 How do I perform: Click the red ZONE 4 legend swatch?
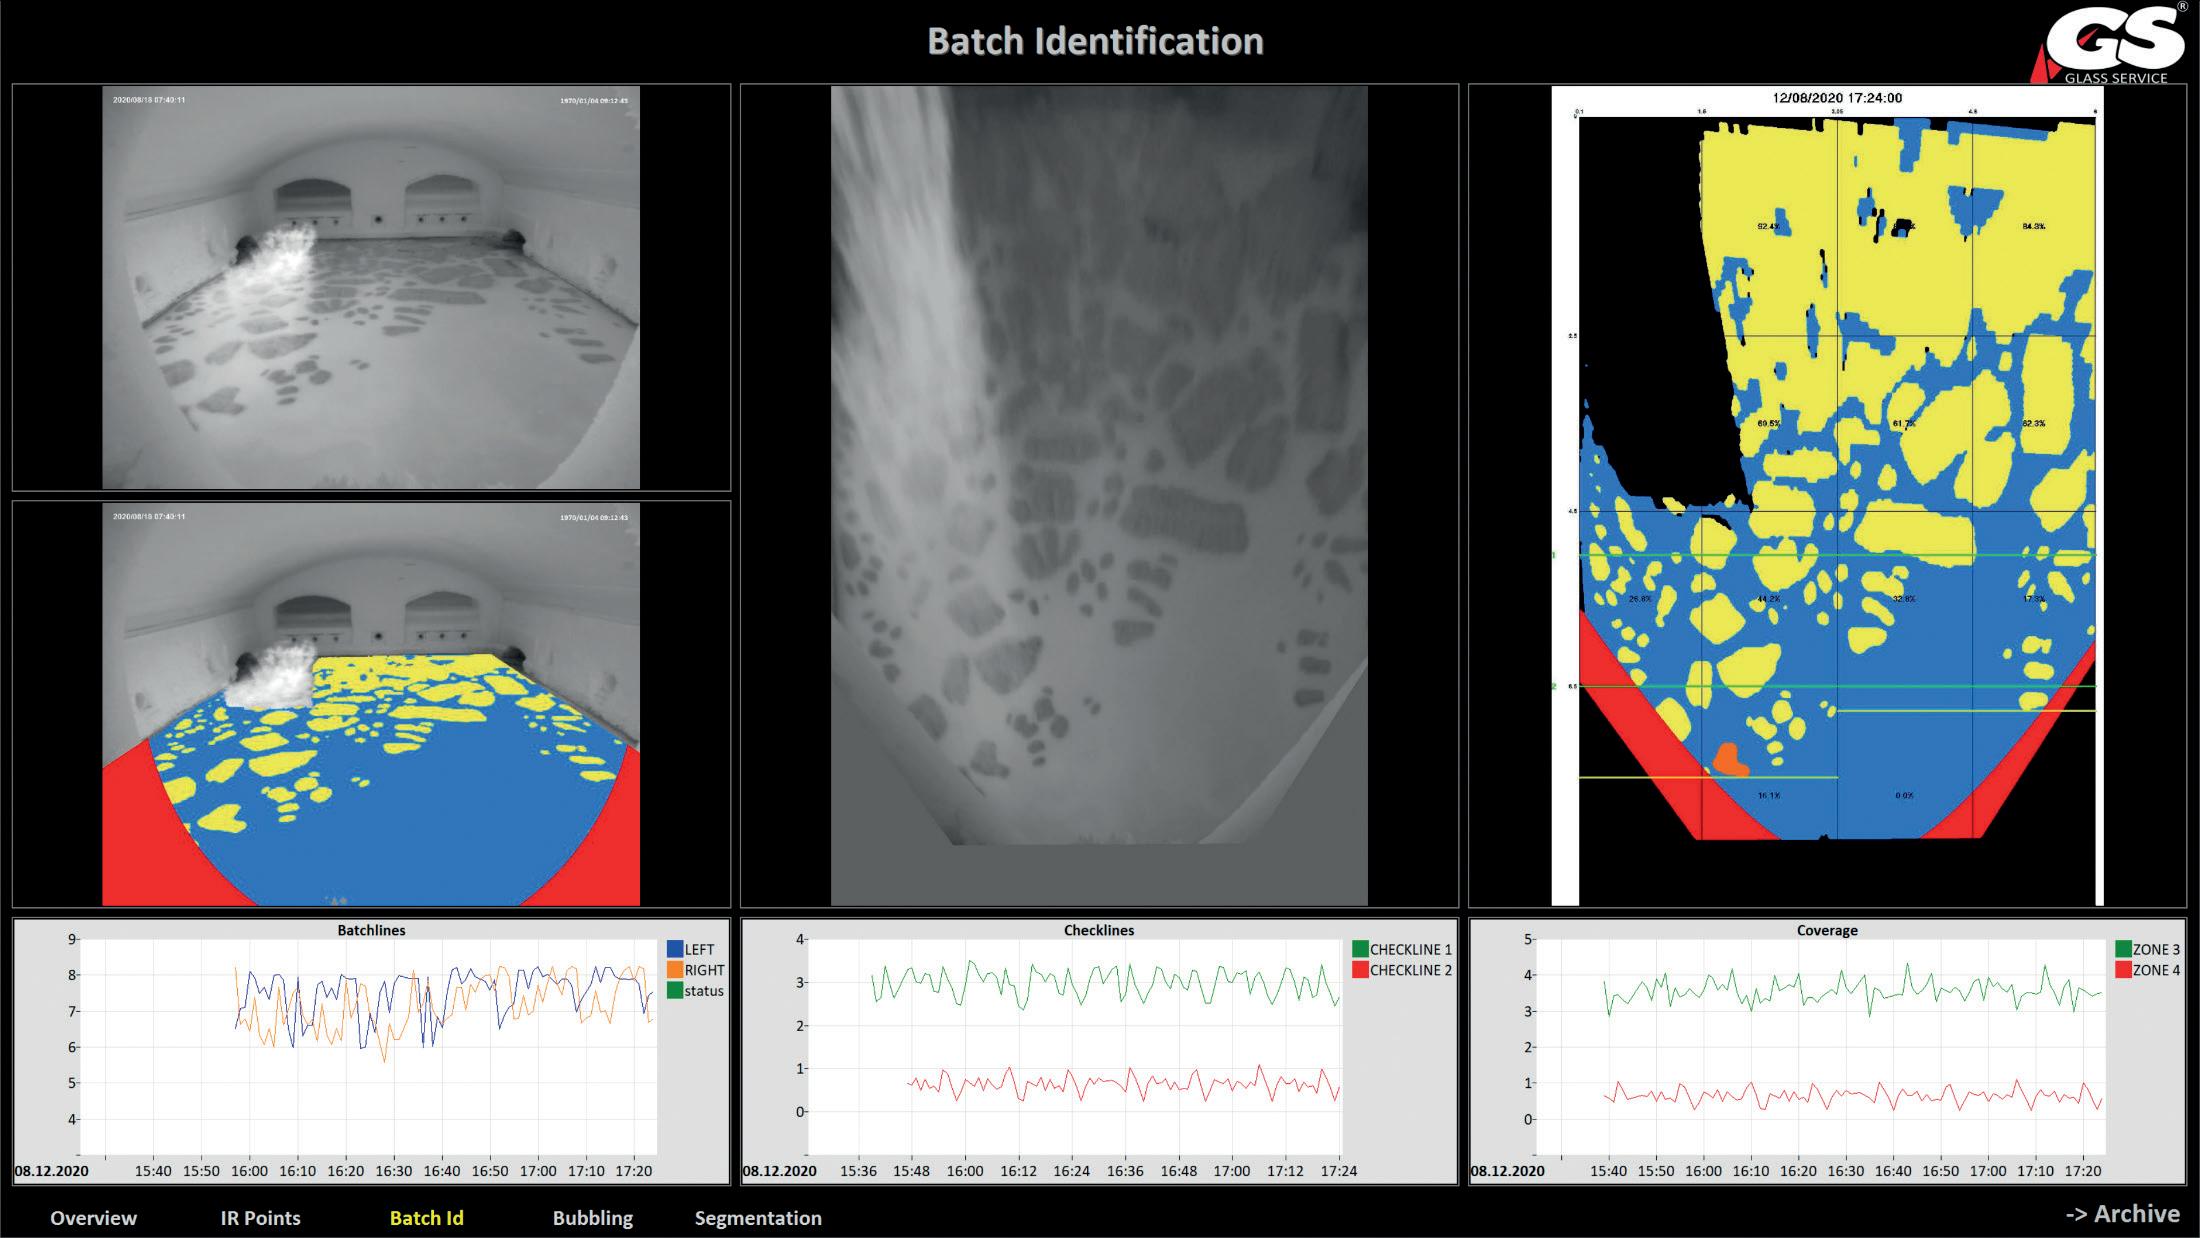(x=2123, y=970)
